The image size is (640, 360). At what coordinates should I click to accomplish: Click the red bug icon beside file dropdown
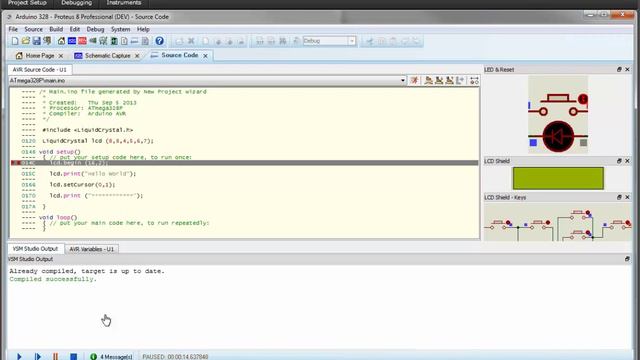[414, 80]
